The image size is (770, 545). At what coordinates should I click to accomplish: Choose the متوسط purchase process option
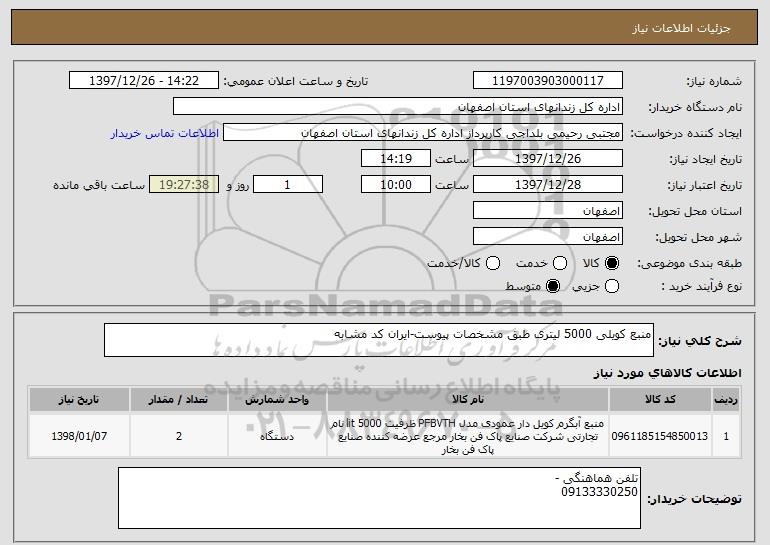pyautogui.click(x=553, y=286)
